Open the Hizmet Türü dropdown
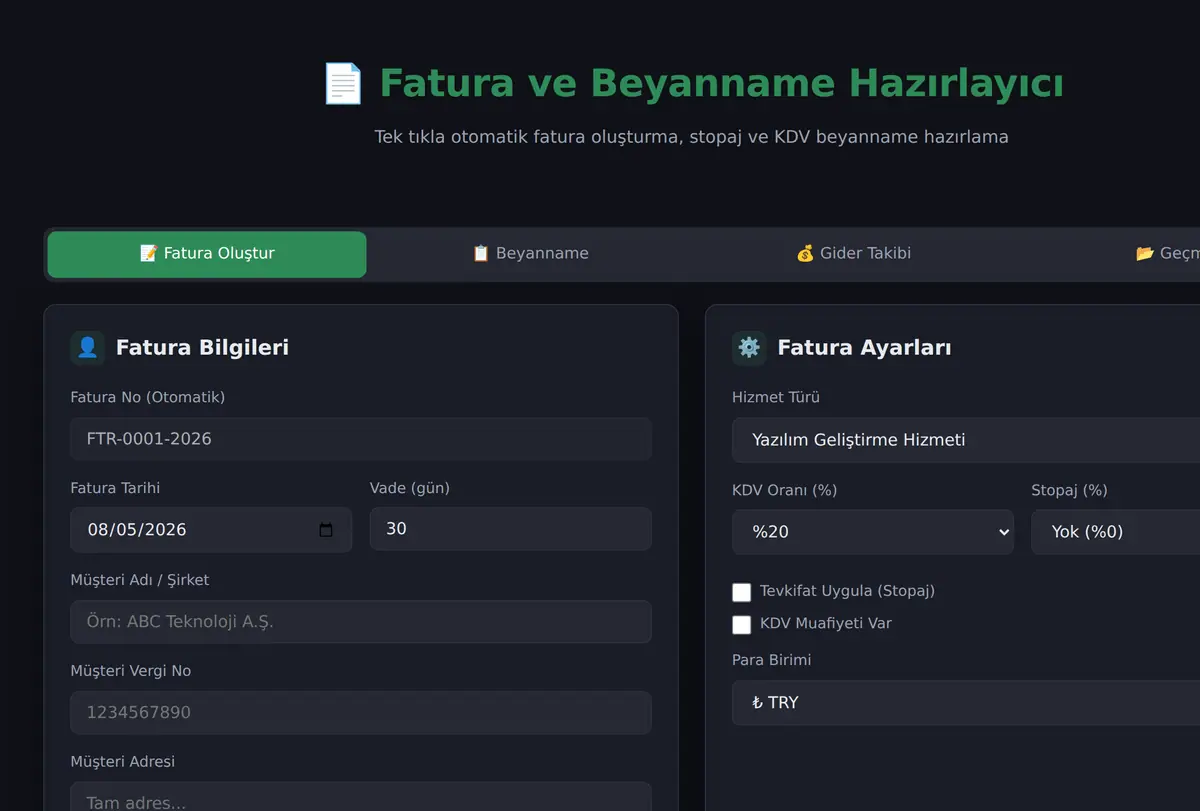The height and width of the screenshot is (811, 1200). 966,440
